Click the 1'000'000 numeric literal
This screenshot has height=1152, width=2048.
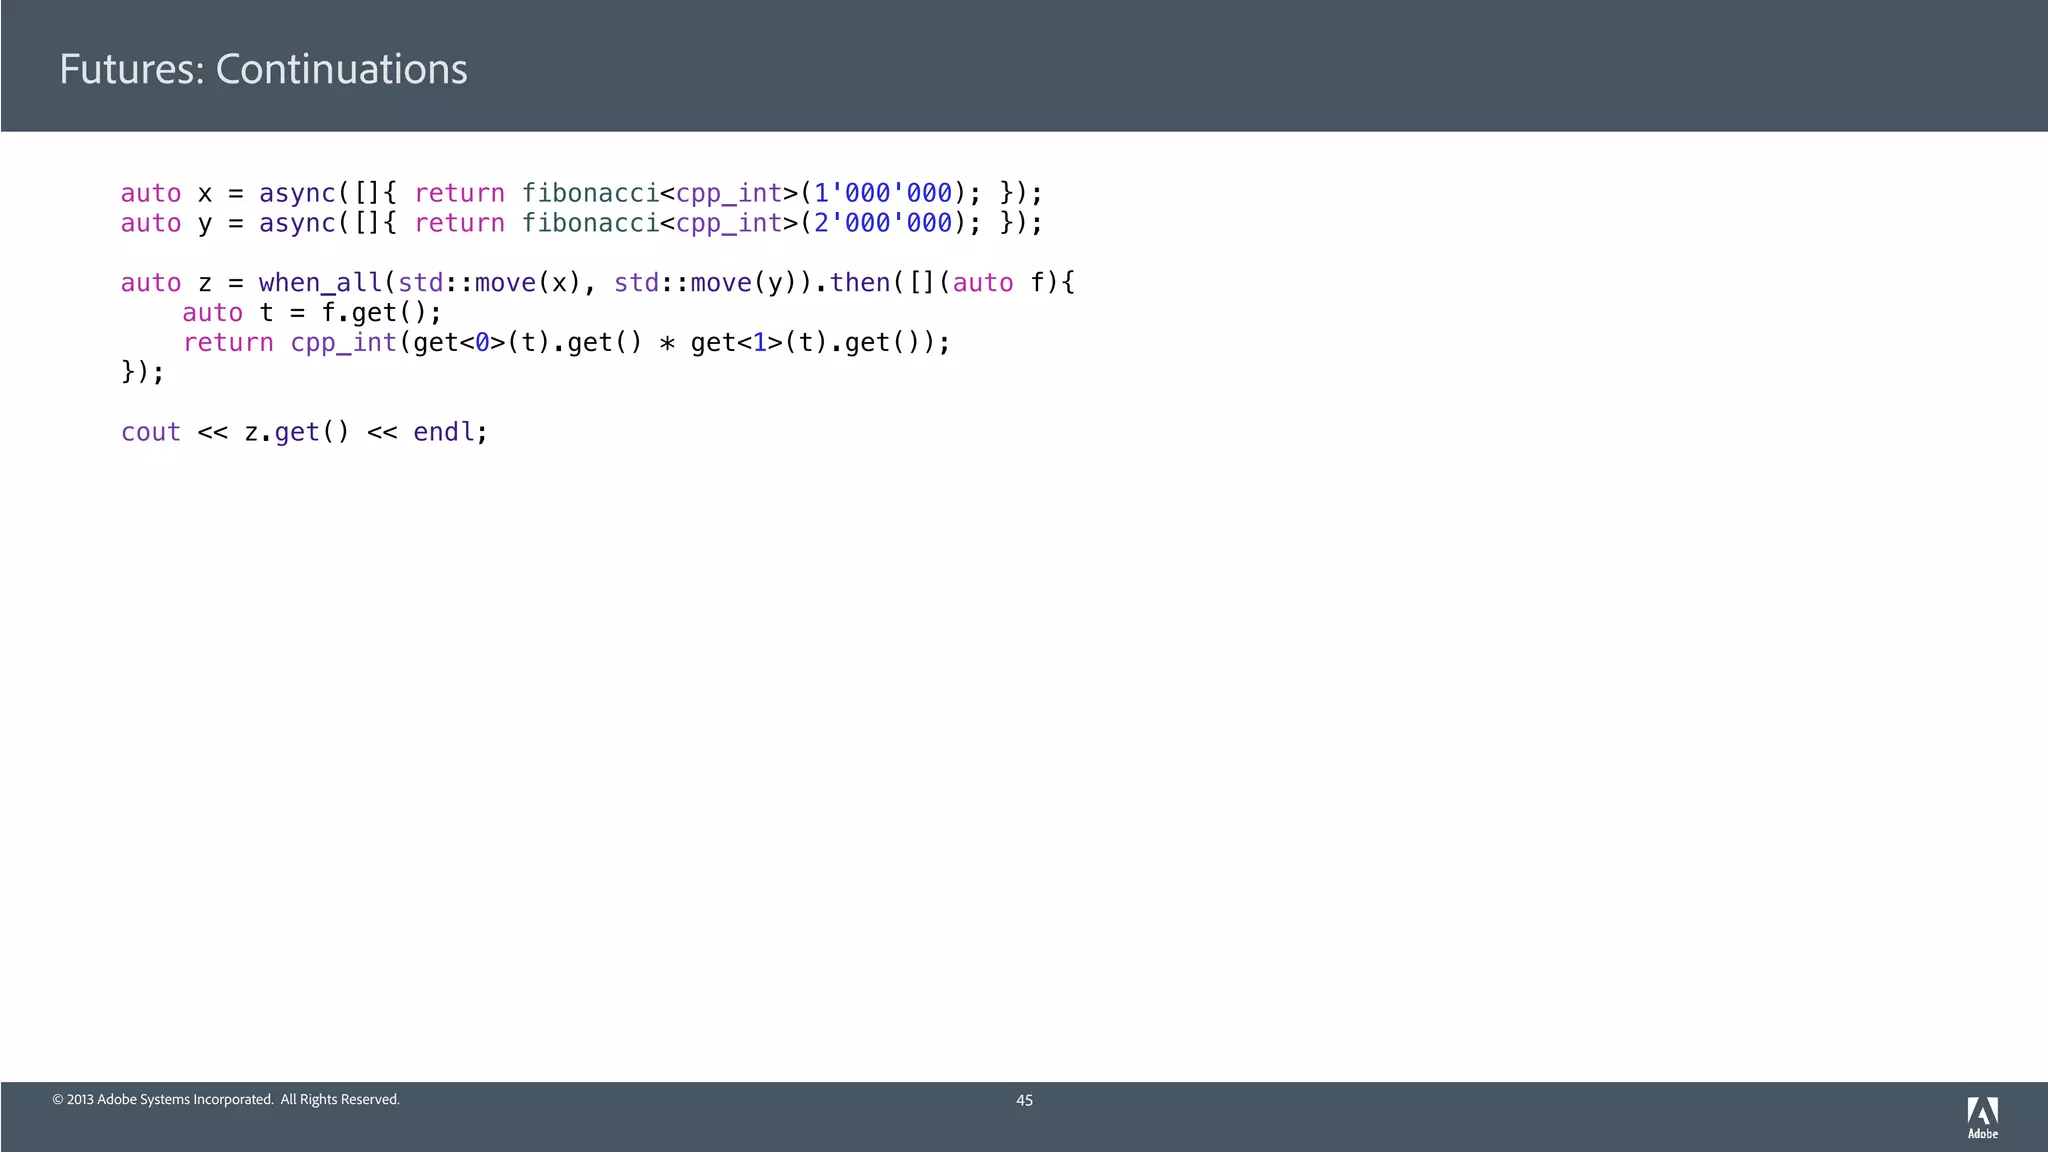882,193
